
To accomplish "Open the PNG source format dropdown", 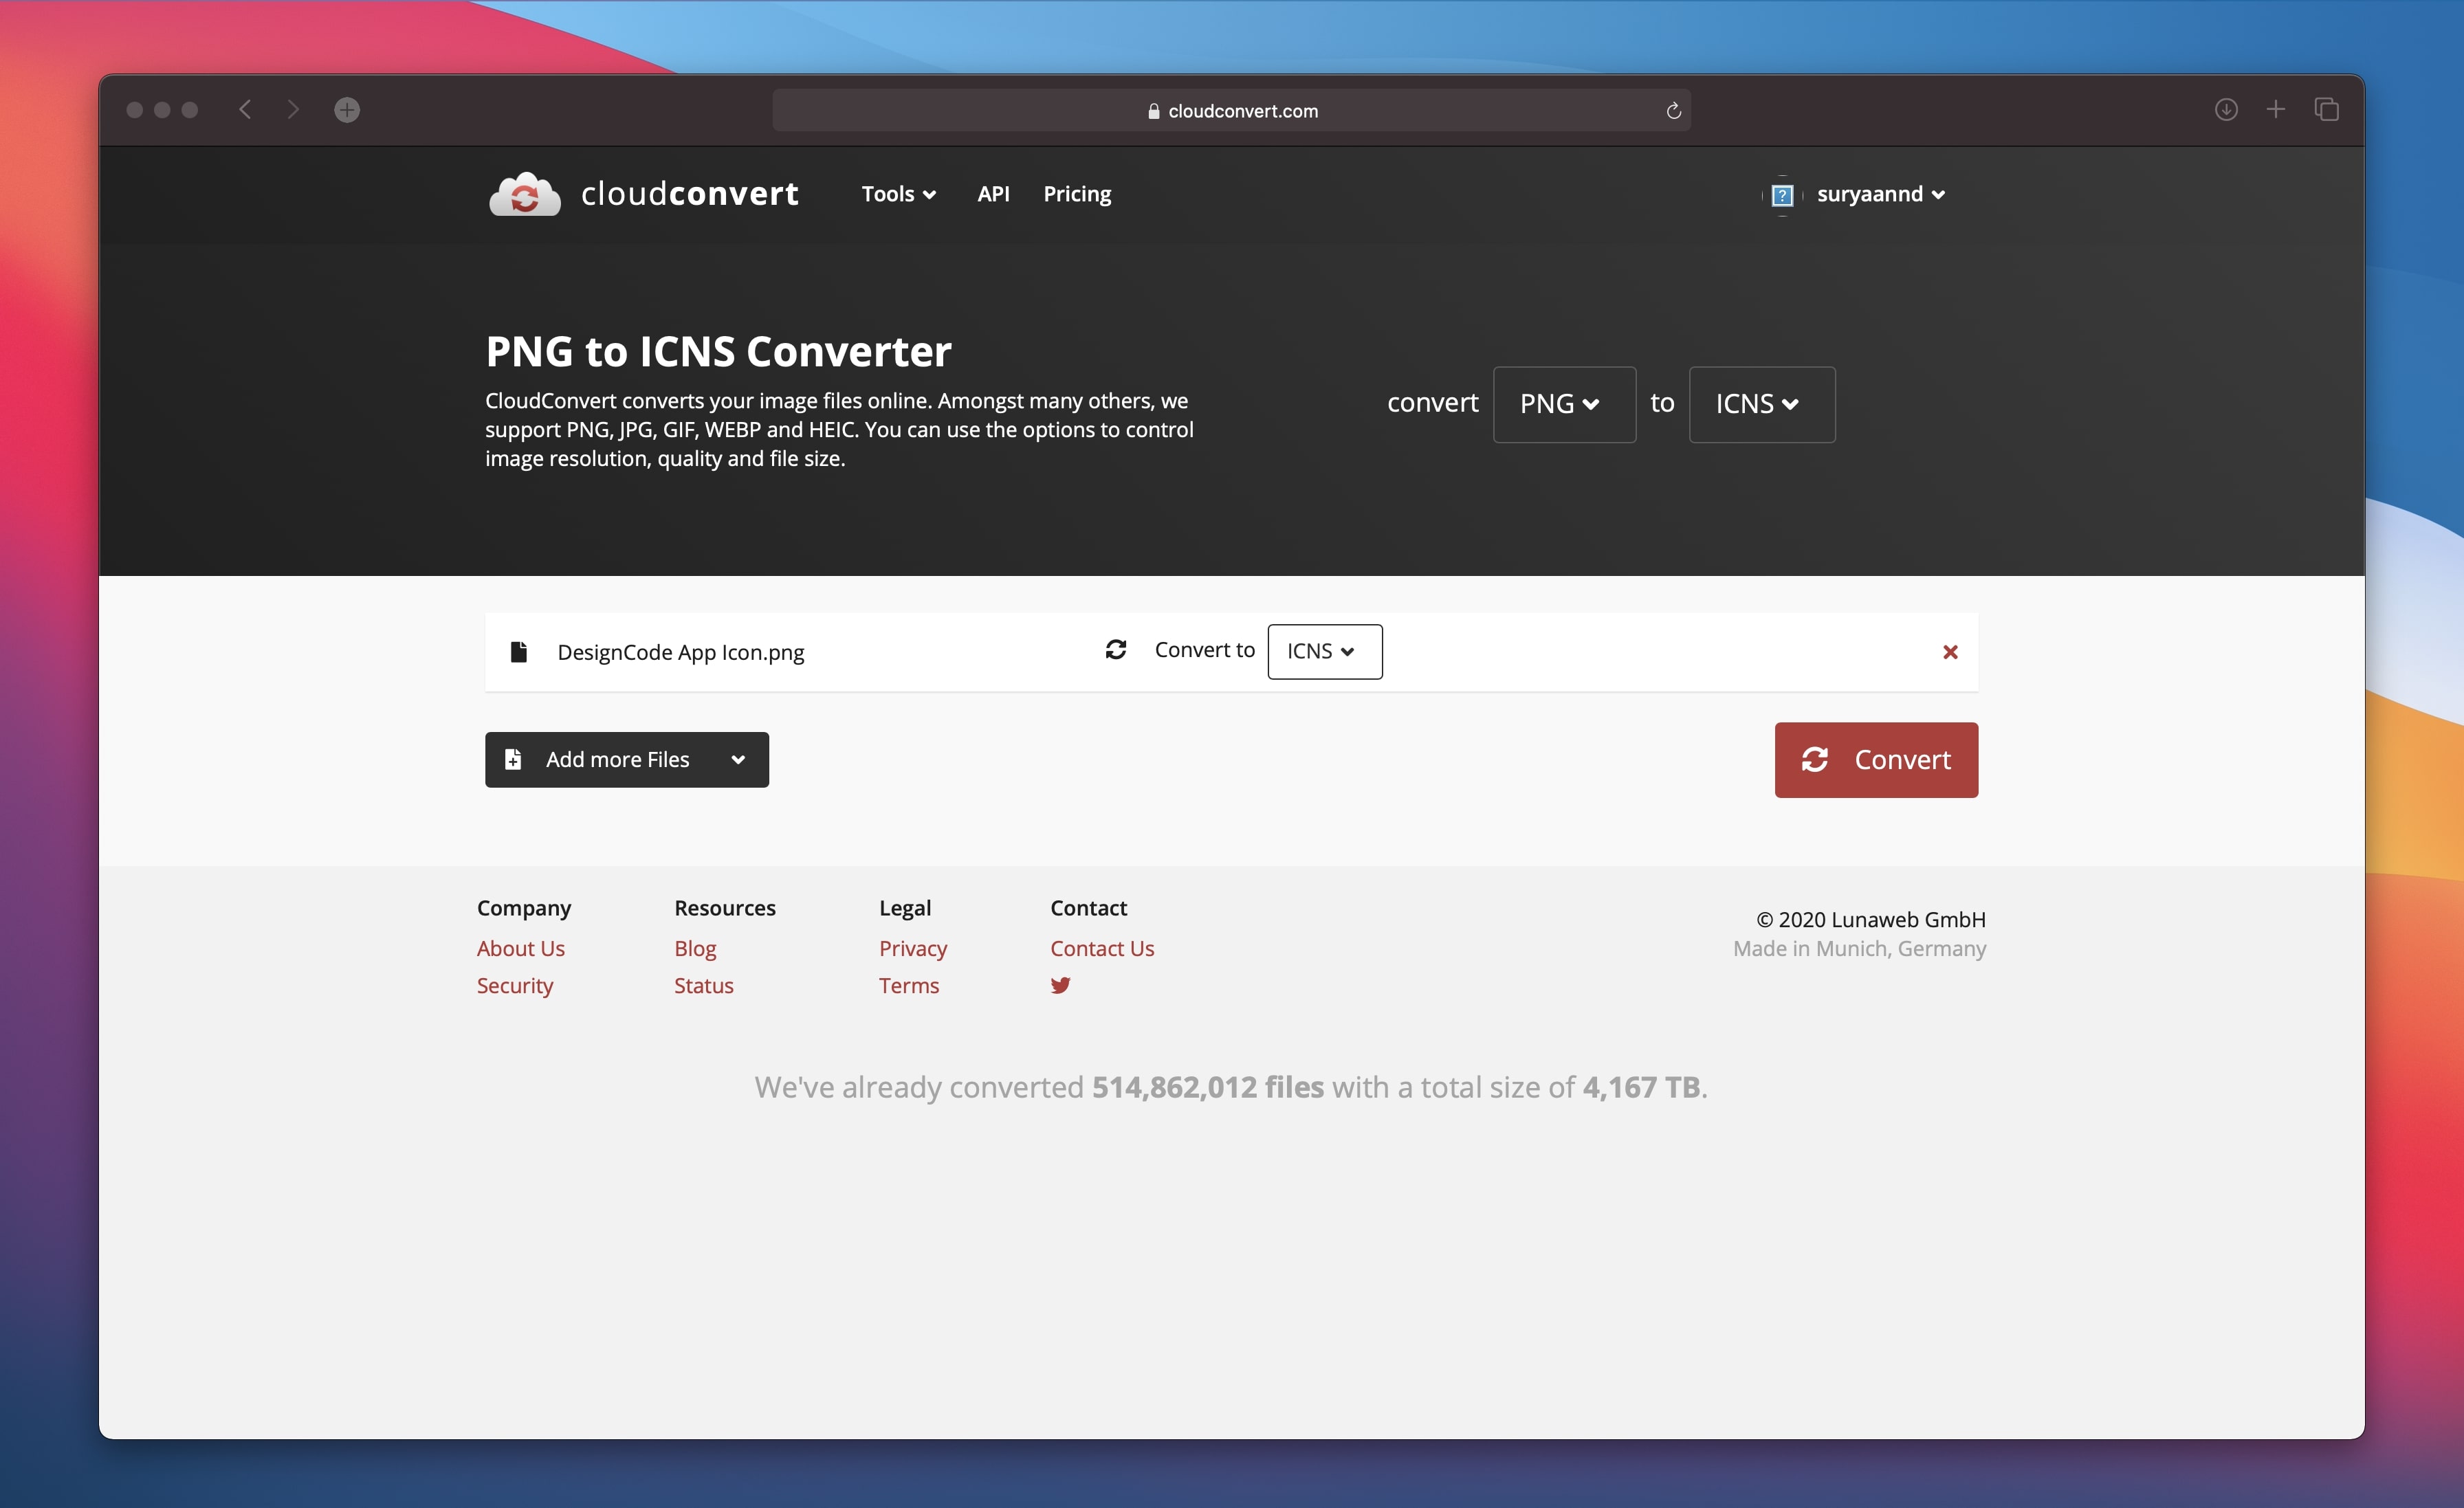I will point(1563,404).
